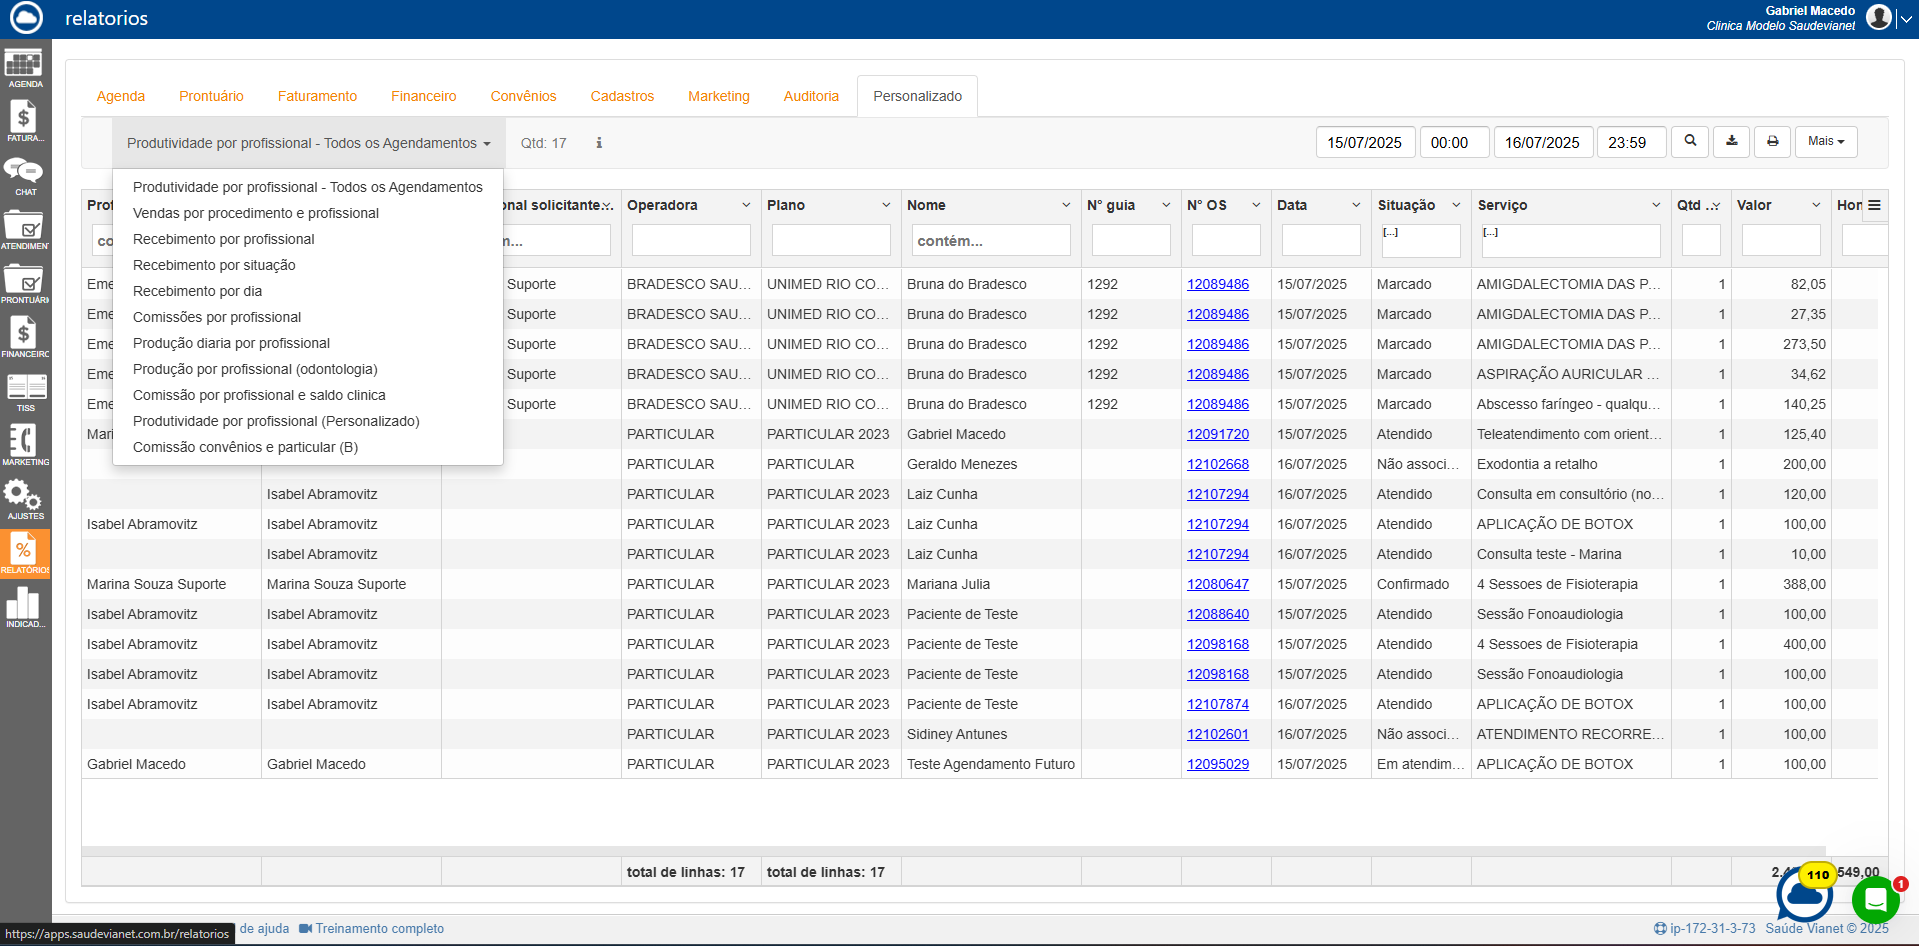Expand the Mais dropdown button
Screen dimensions: 1919x946
point(1825,142)
